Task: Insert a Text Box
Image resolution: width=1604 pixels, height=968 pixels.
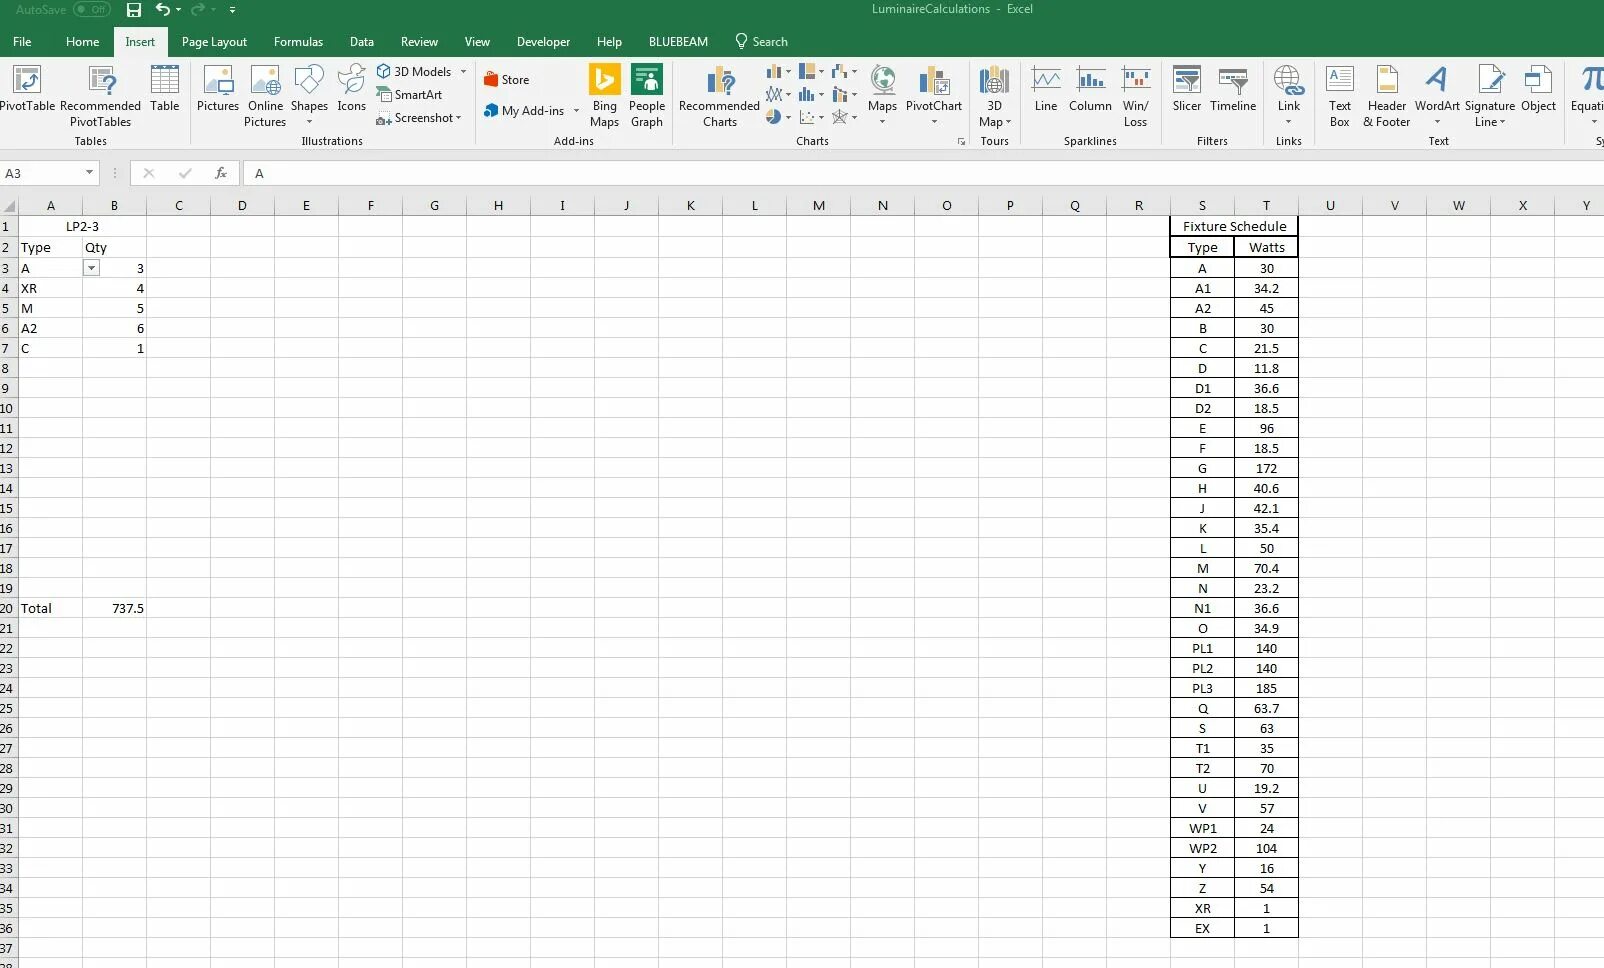Action: 1340,96
